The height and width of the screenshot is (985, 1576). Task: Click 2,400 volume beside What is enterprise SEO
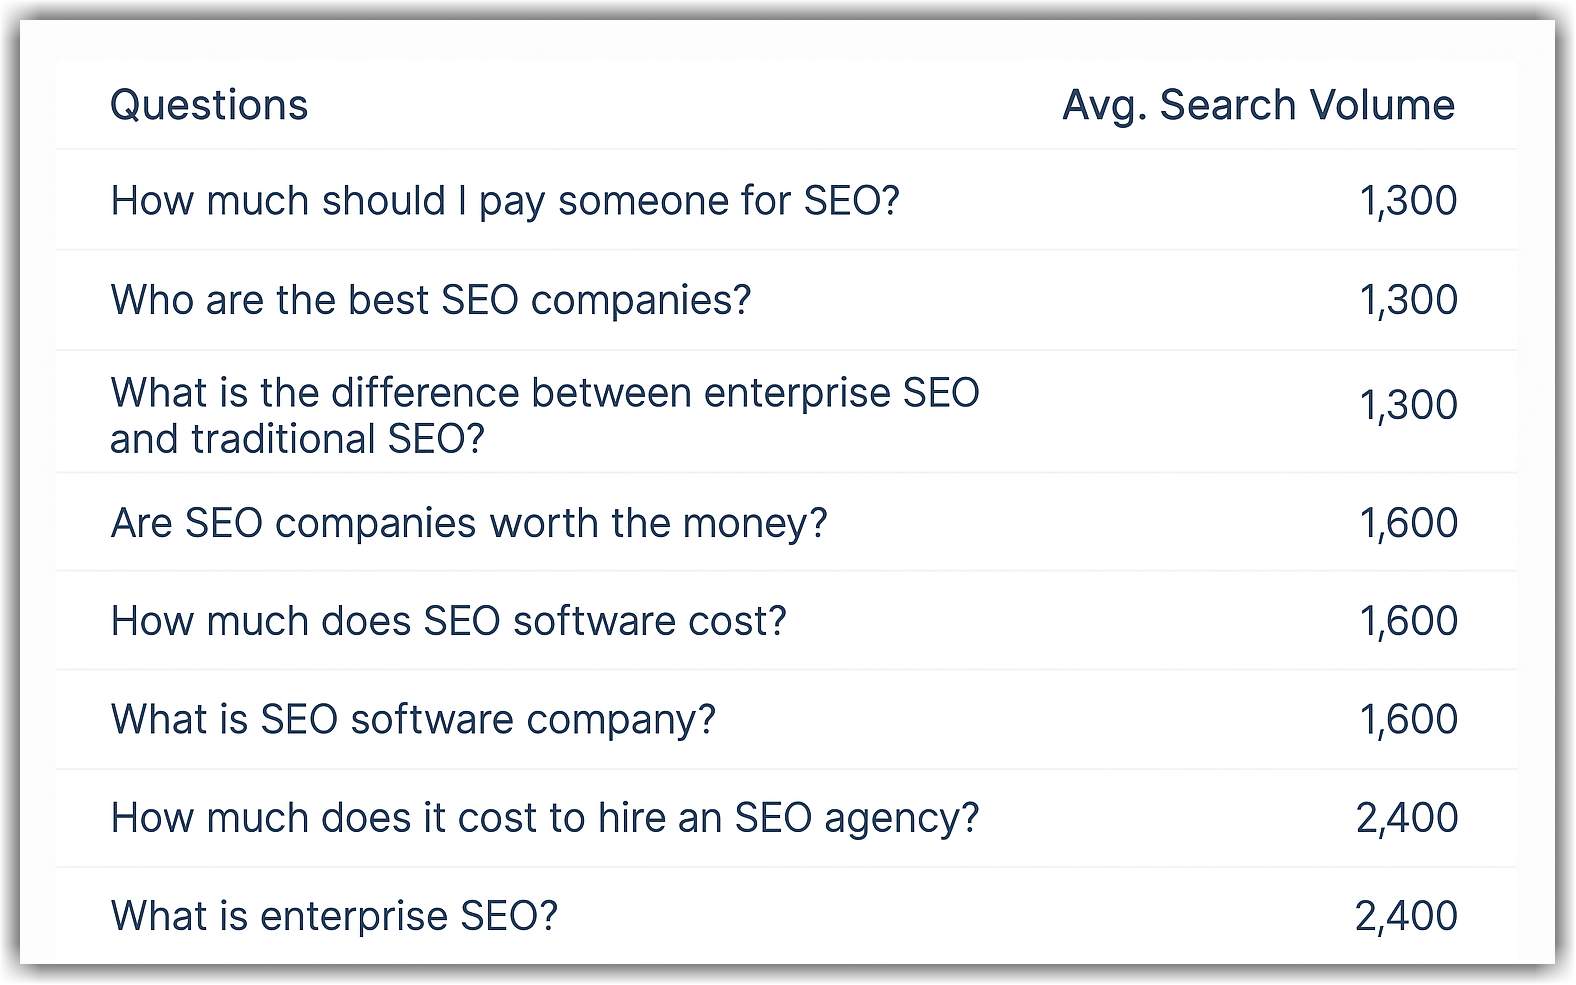click(x=1407, y=916)
